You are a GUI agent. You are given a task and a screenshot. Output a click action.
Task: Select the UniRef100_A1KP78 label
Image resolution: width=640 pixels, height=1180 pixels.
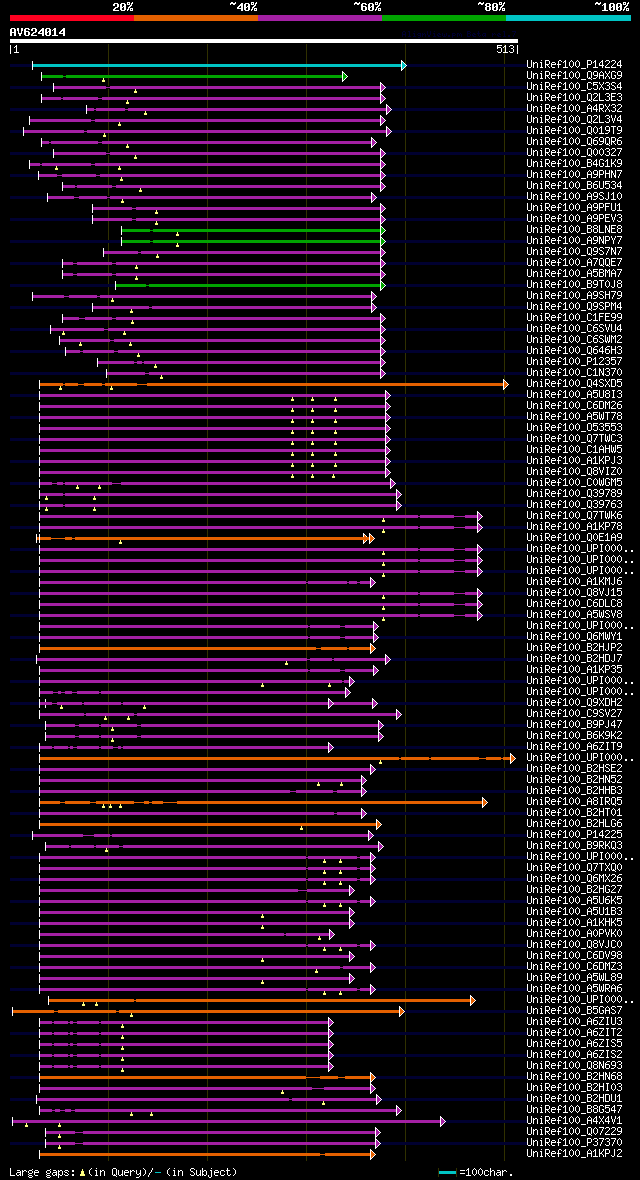pos(574,527)
